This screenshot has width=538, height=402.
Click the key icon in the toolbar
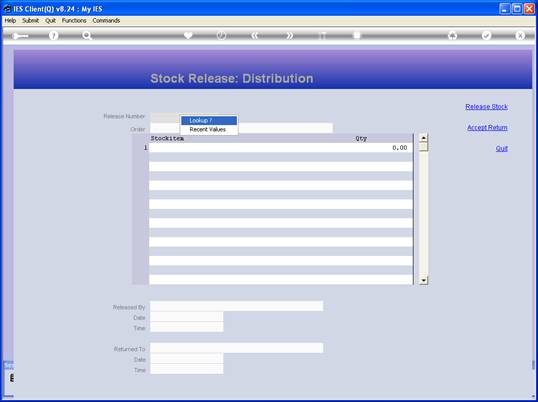click(x=20, y=36)
